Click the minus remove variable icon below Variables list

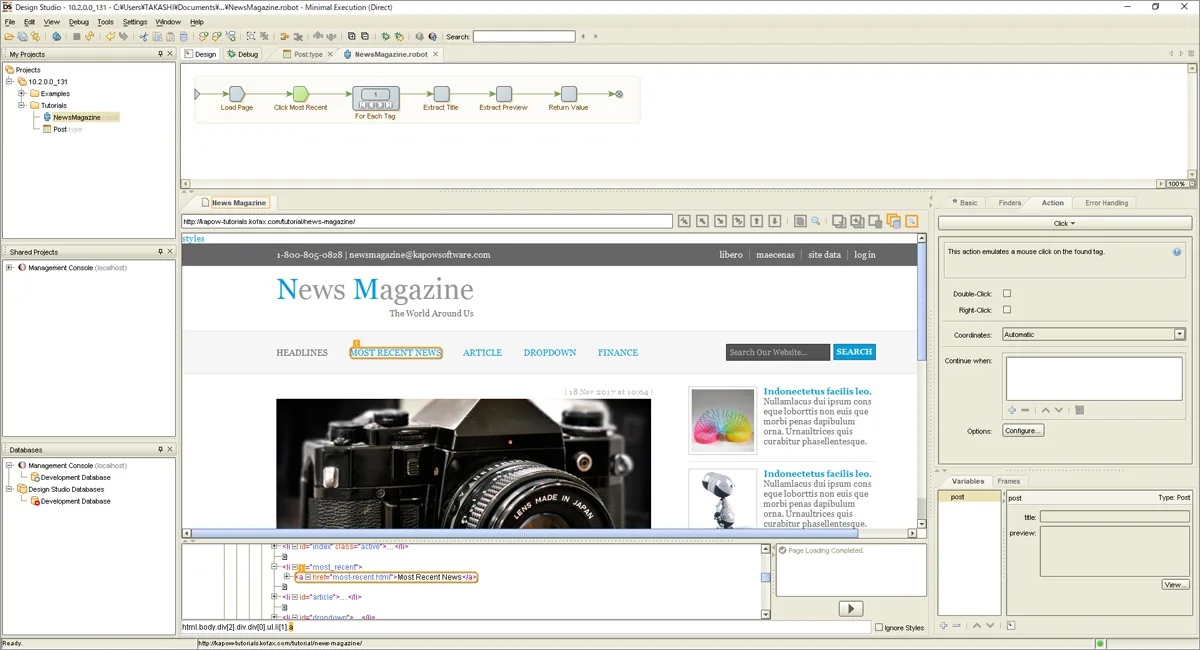tap(957, 626)
